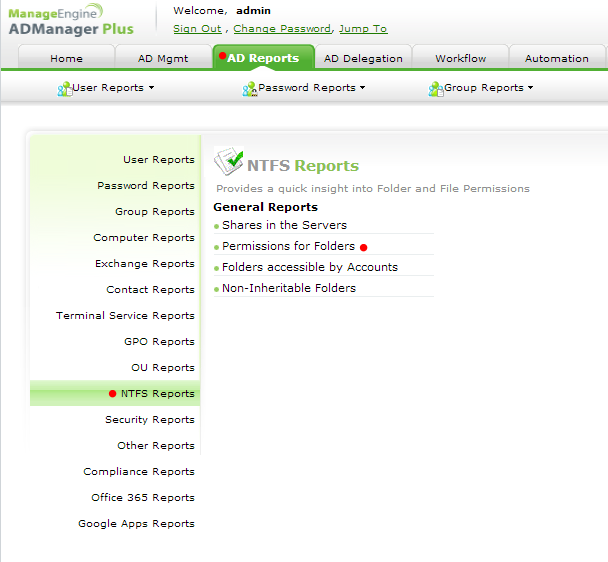
Task: Select Other Reports in sidebar
Action: tap(156, 445)
